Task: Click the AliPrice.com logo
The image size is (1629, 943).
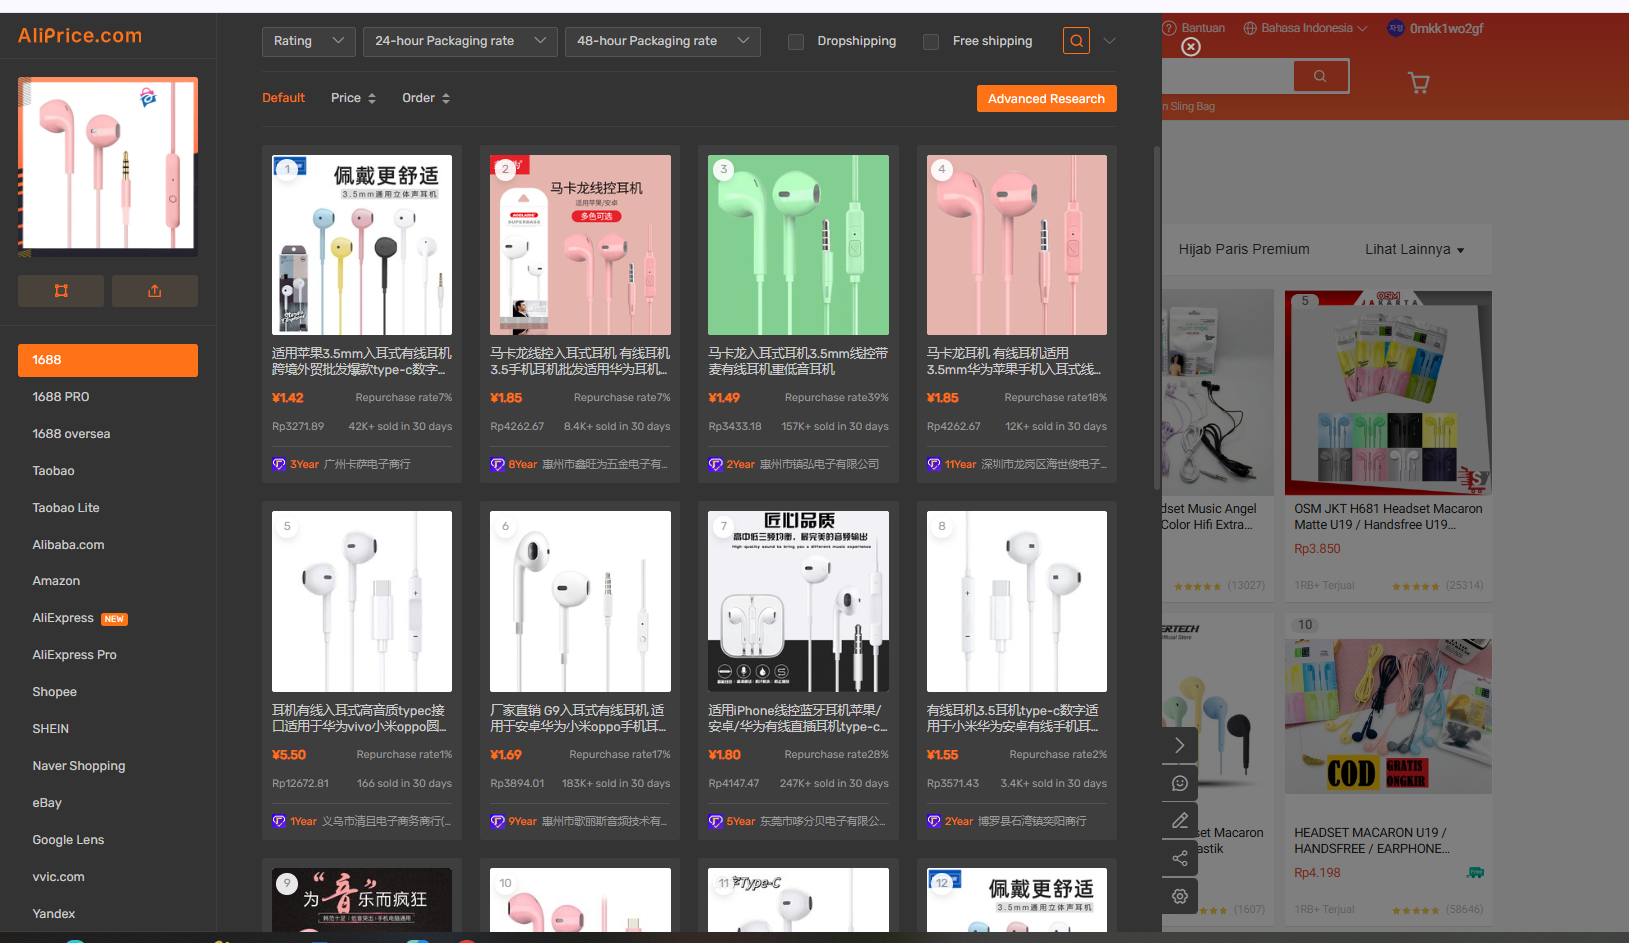Action: click(x=80, y=36)
